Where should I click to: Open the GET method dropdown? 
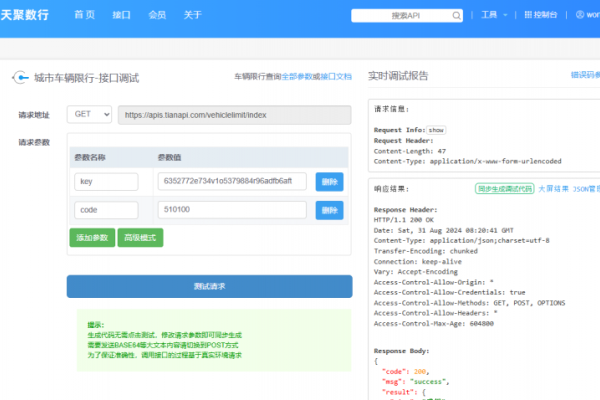89,114
